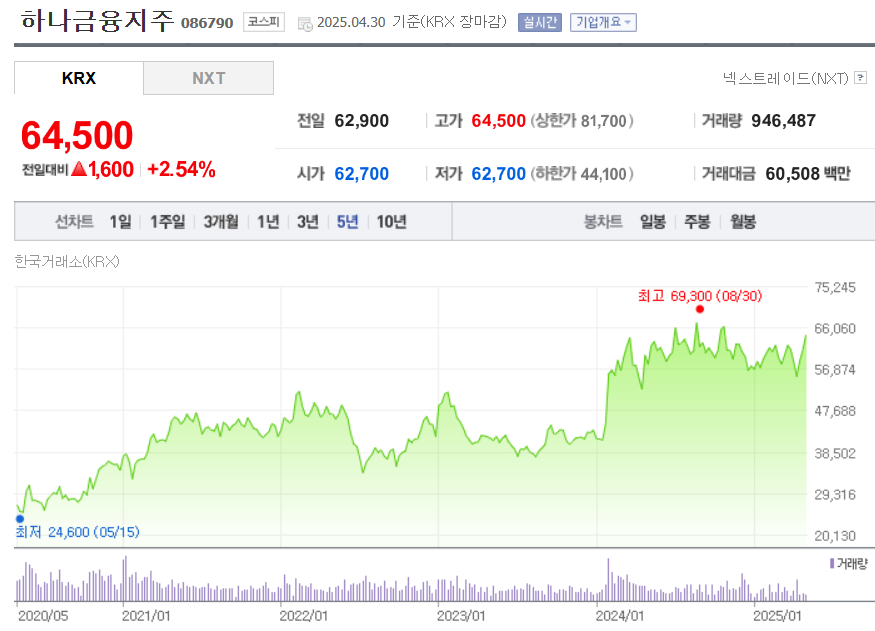Show the 주봉 weekly candlestick chart

698,221
